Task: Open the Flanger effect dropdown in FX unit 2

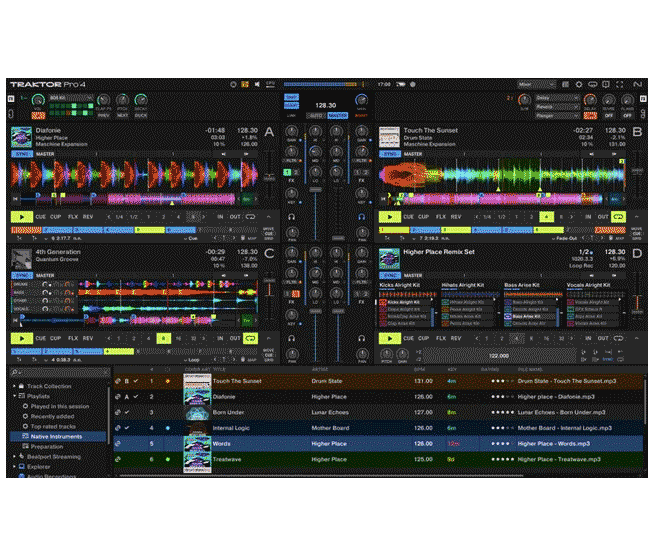Action: (557, 116)
